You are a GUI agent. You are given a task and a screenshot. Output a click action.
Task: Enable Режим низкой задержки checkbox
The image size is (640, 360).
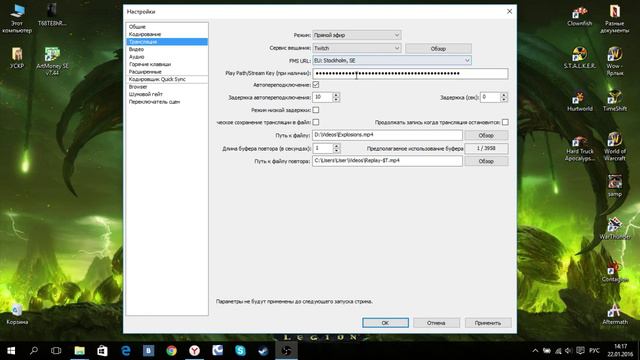pos(316,110)
